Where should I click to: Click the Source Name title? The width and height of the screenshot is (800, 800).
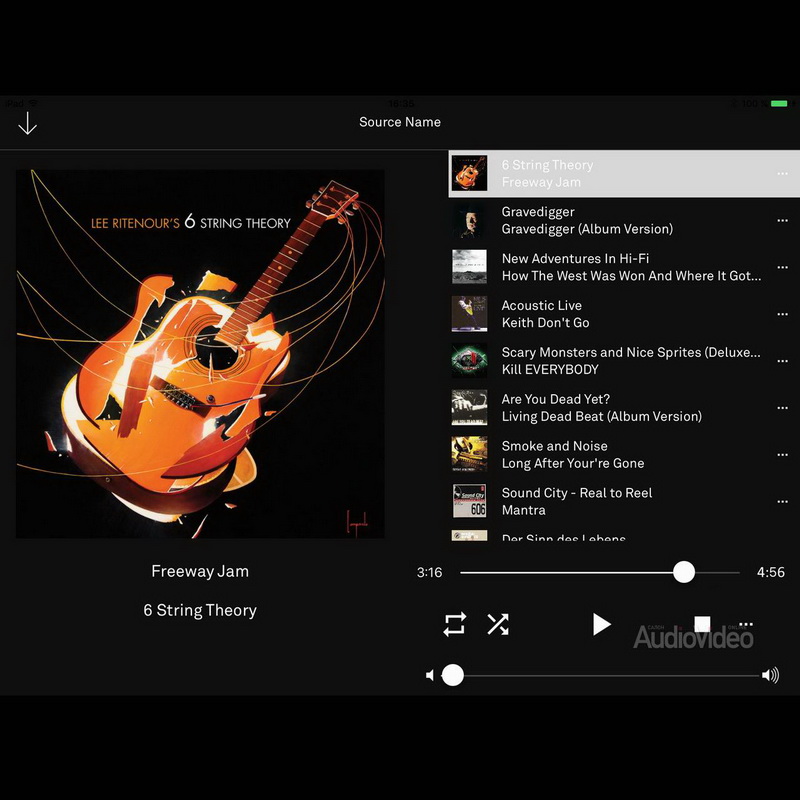[x=400, y=122]
